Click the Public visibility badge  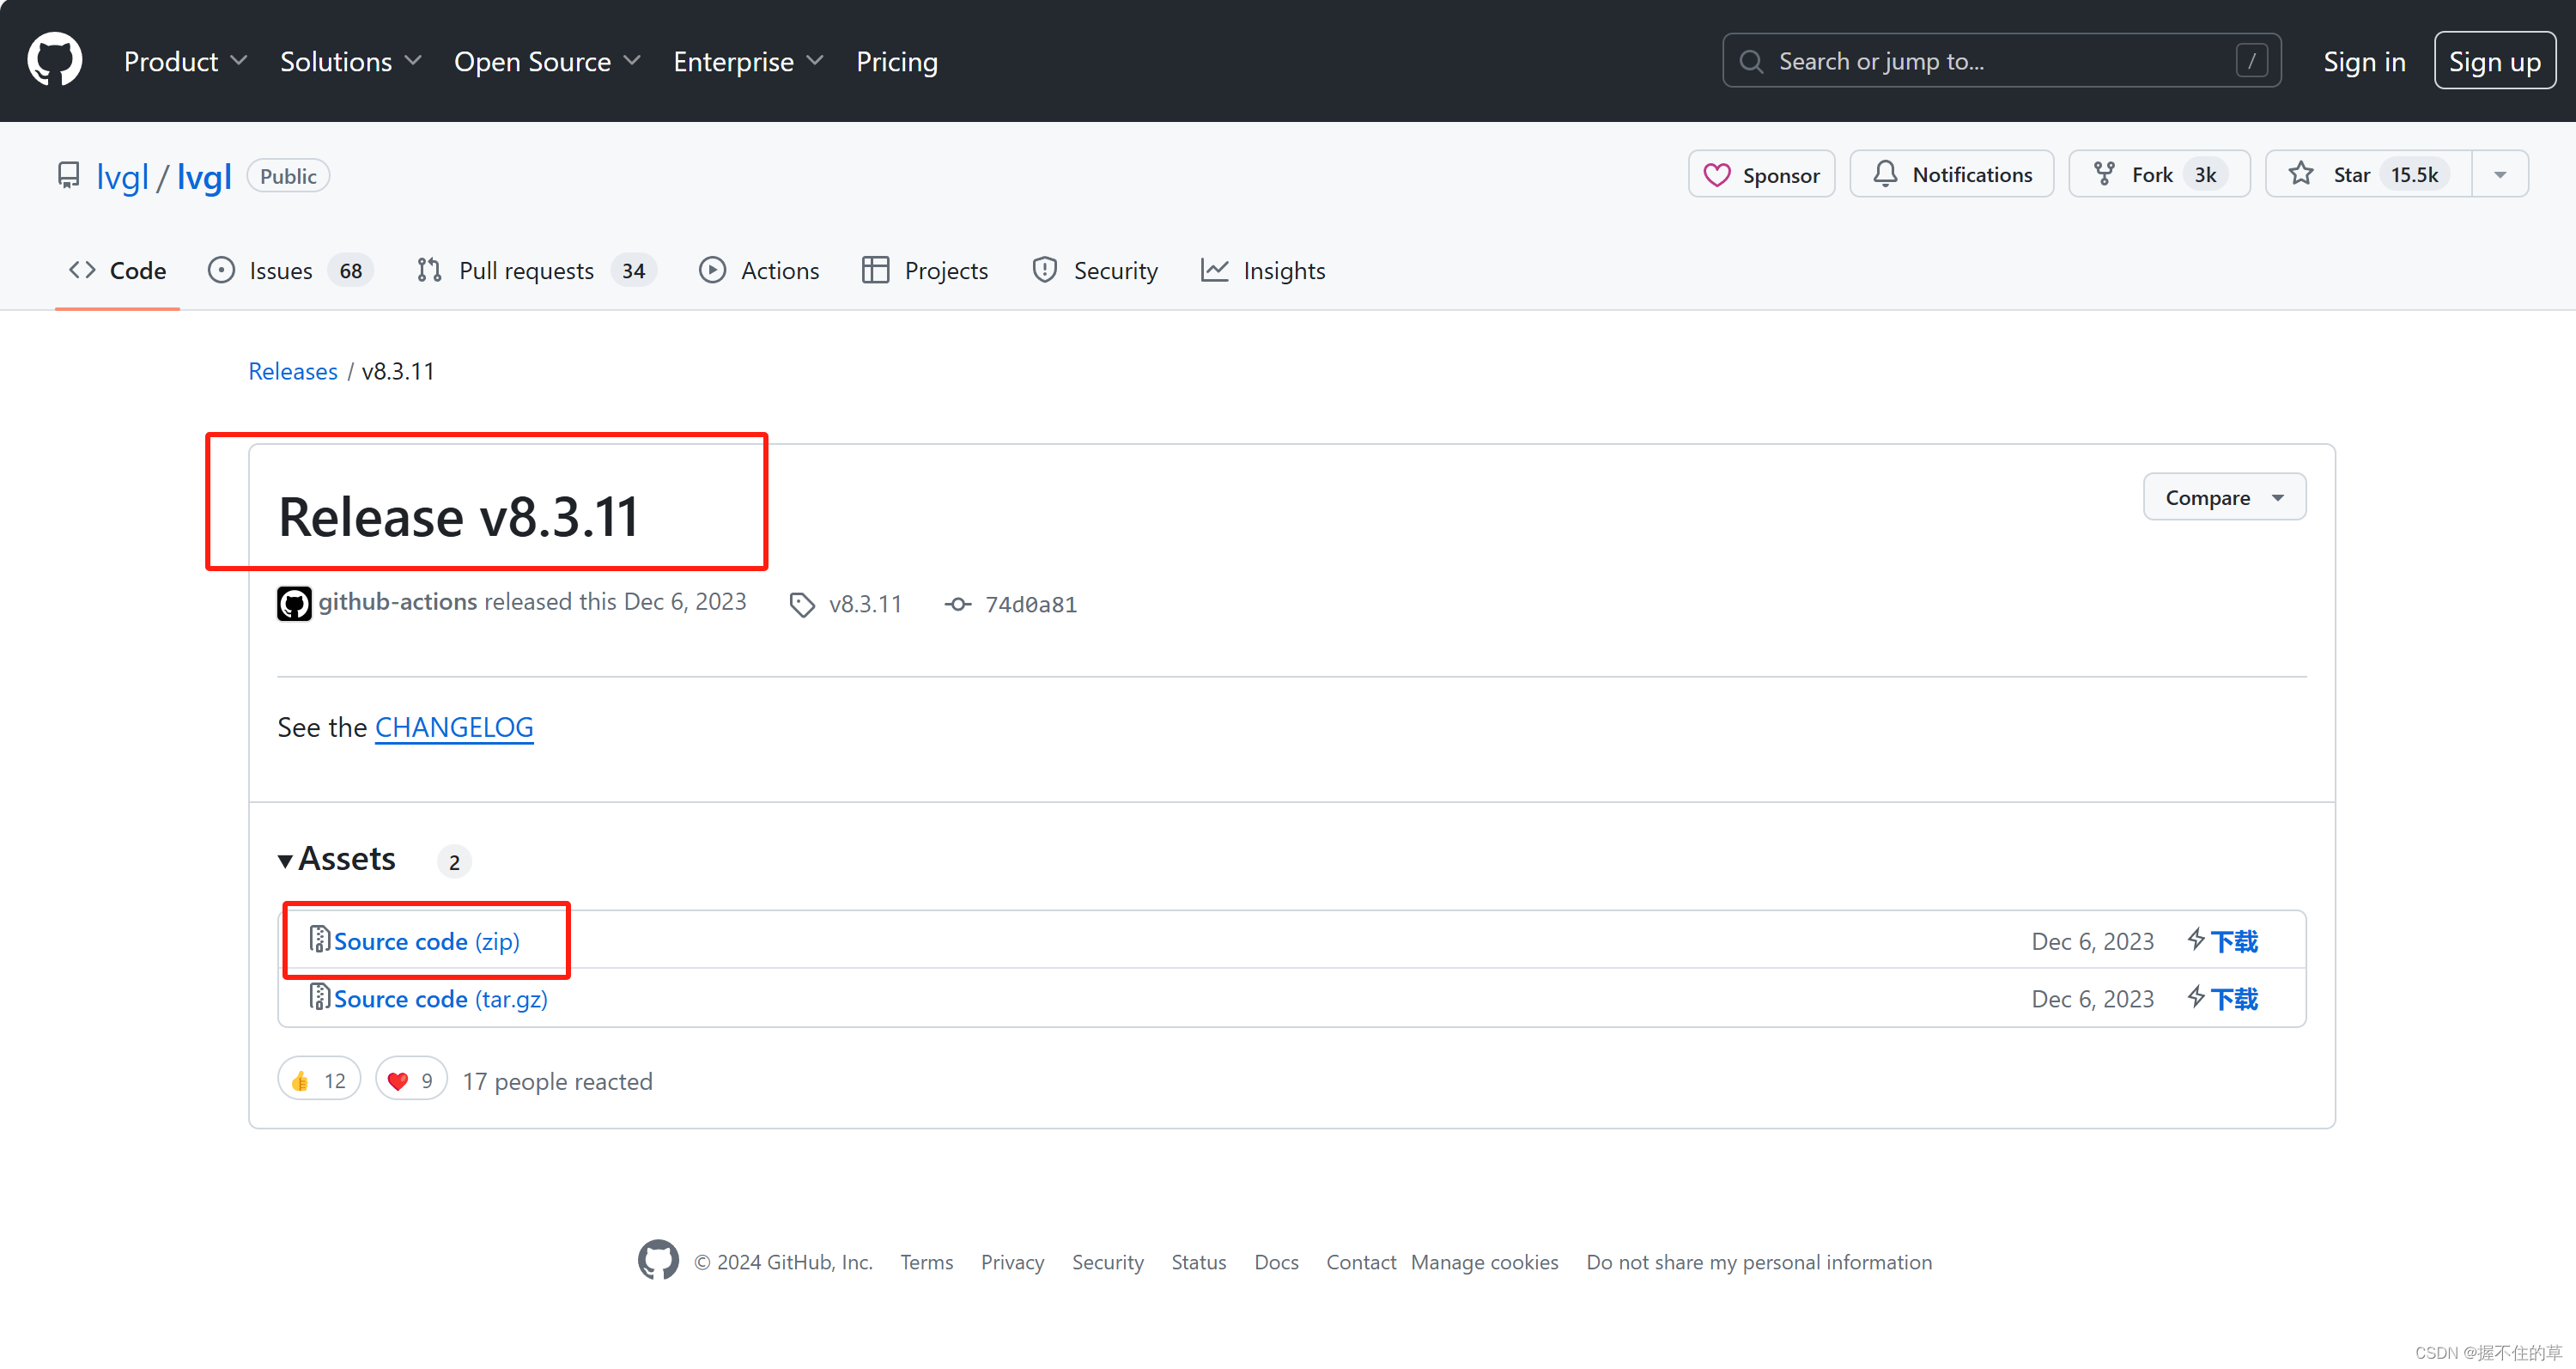(288, 176)
